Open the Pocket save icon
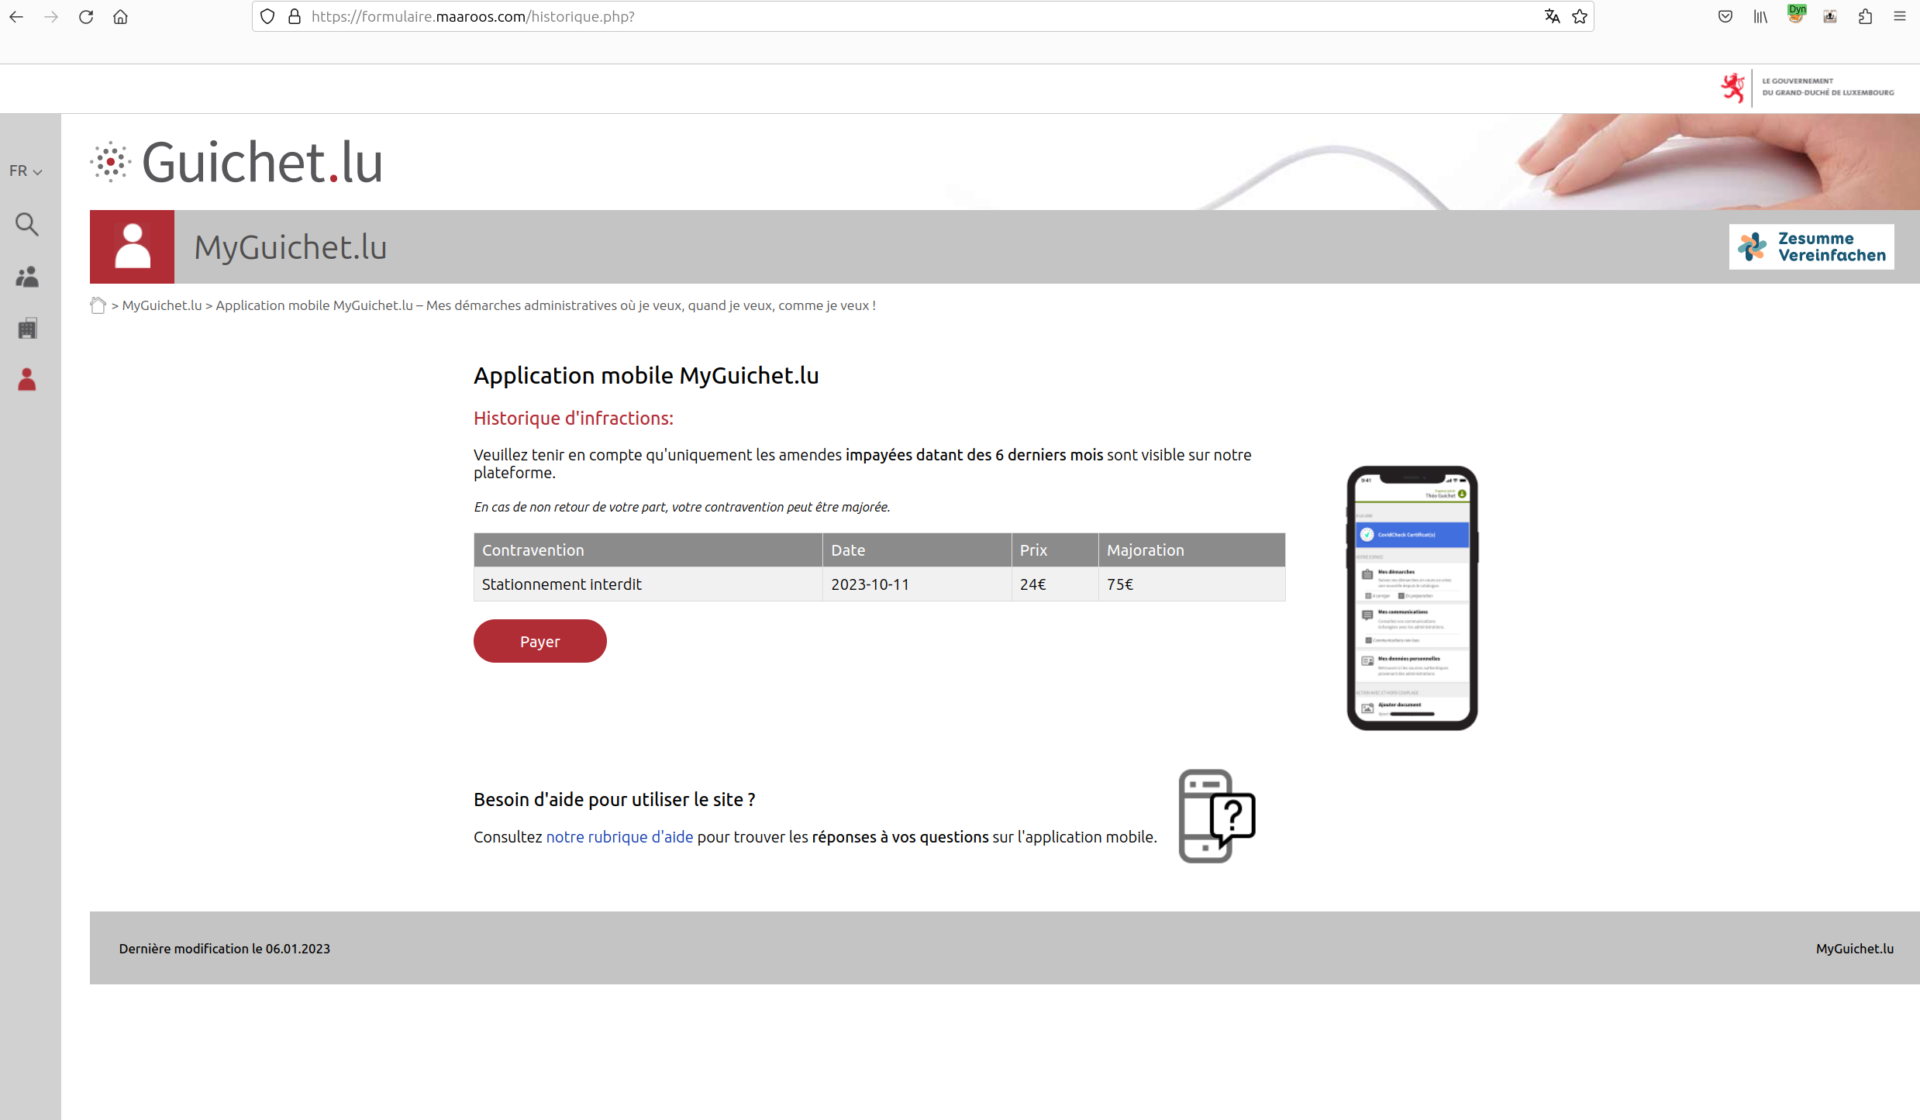This screenshot has height=1120, width=1920. (1725, 17)
